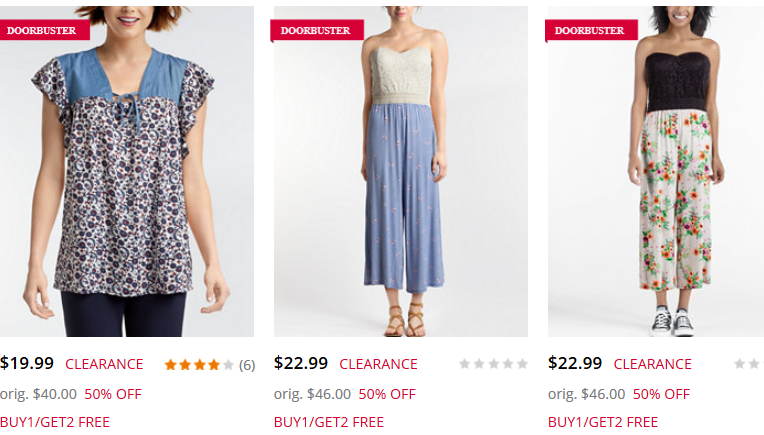Click Buy1/Get2 Free offer under the blue jumpsuit

329,422
